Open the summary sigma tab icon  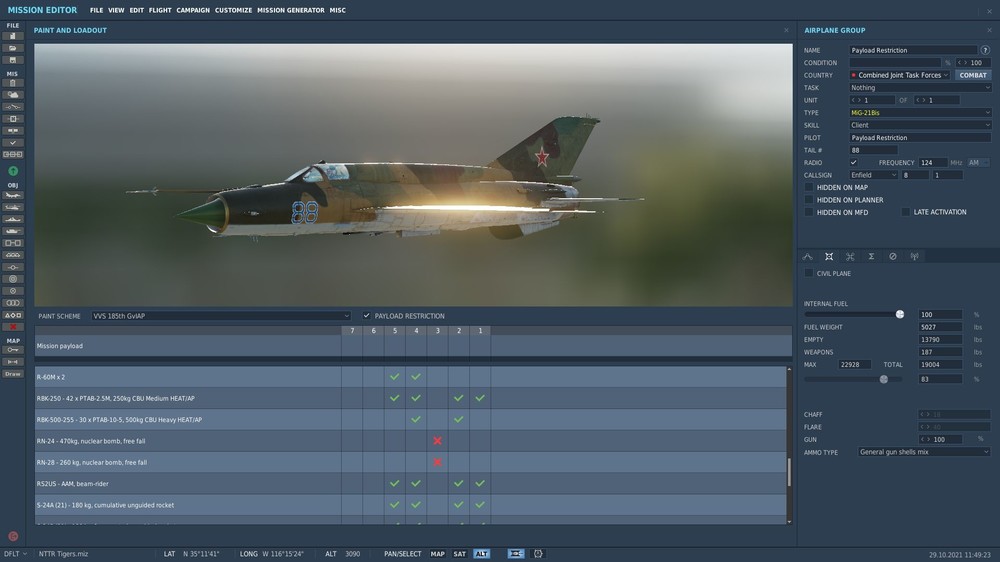871,256
